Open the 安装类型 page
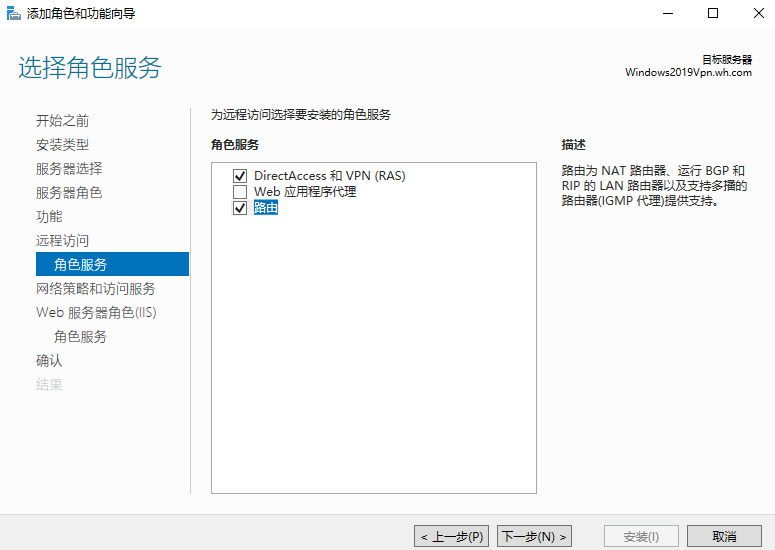The image size is (775, 550). click(62, 145)
